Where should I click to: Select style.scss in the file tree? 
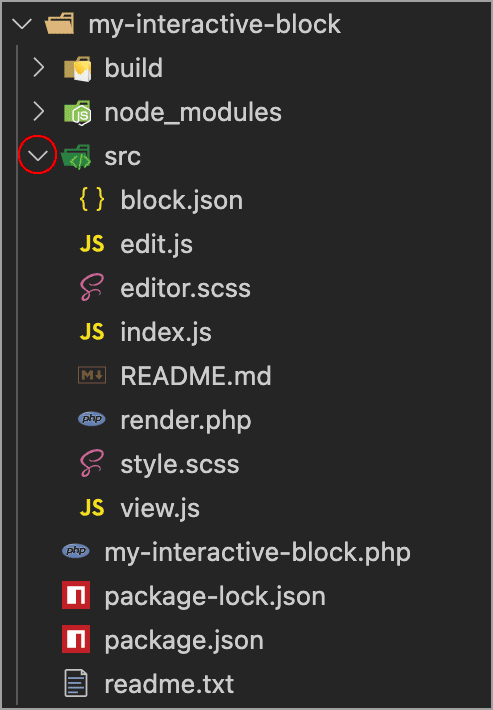(x=180, y=464)
